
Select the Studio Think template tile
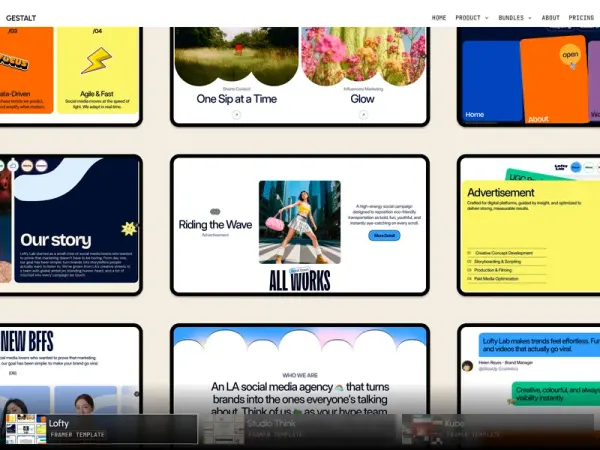299,429
